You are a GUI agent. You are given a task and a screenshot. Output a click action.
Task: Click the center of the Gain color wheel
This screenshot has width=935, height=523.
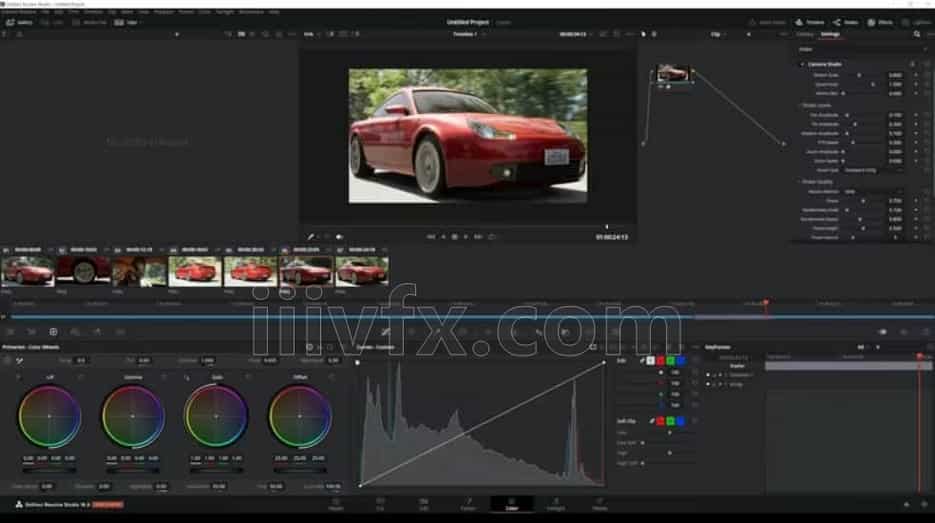click(x=216, y=416)
